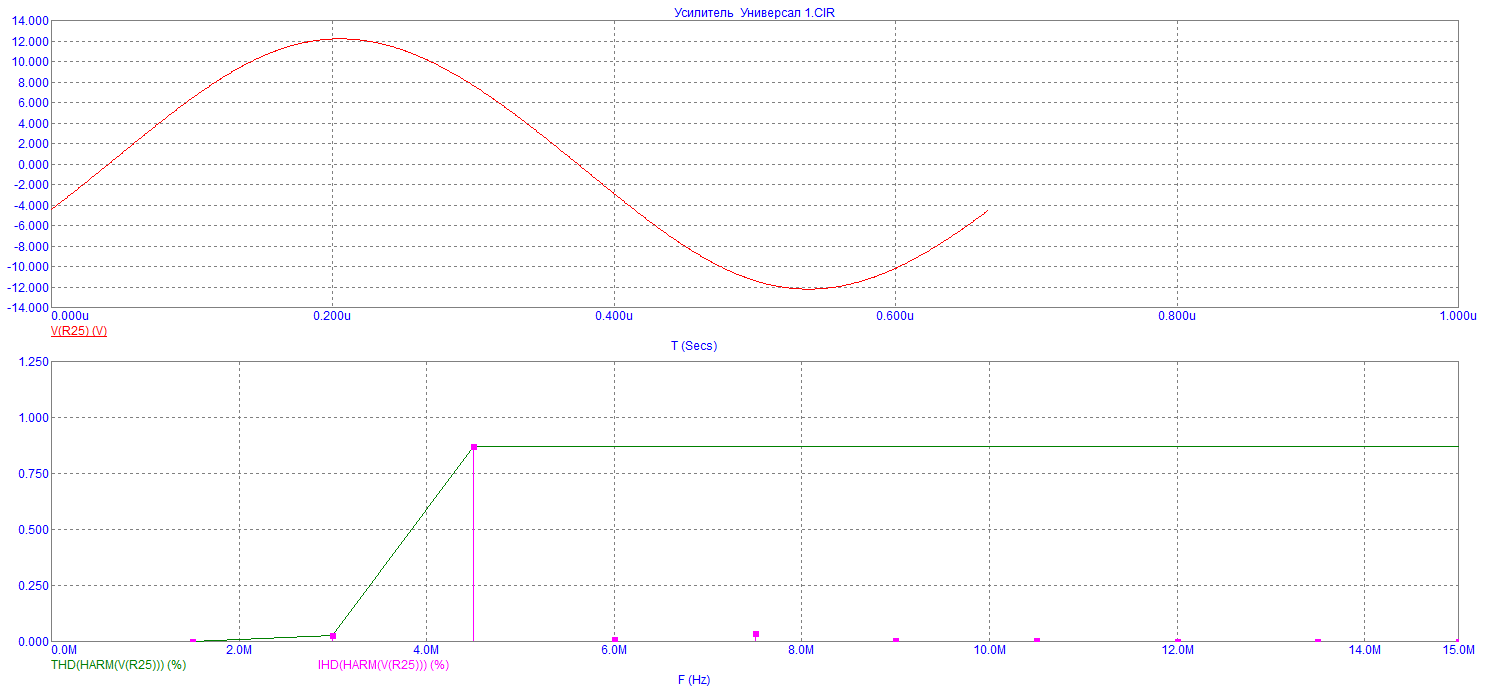This screenshot has width=1490, height=700.
Task: Click the red sine wave's positive peak
Action: click(335, 39)
